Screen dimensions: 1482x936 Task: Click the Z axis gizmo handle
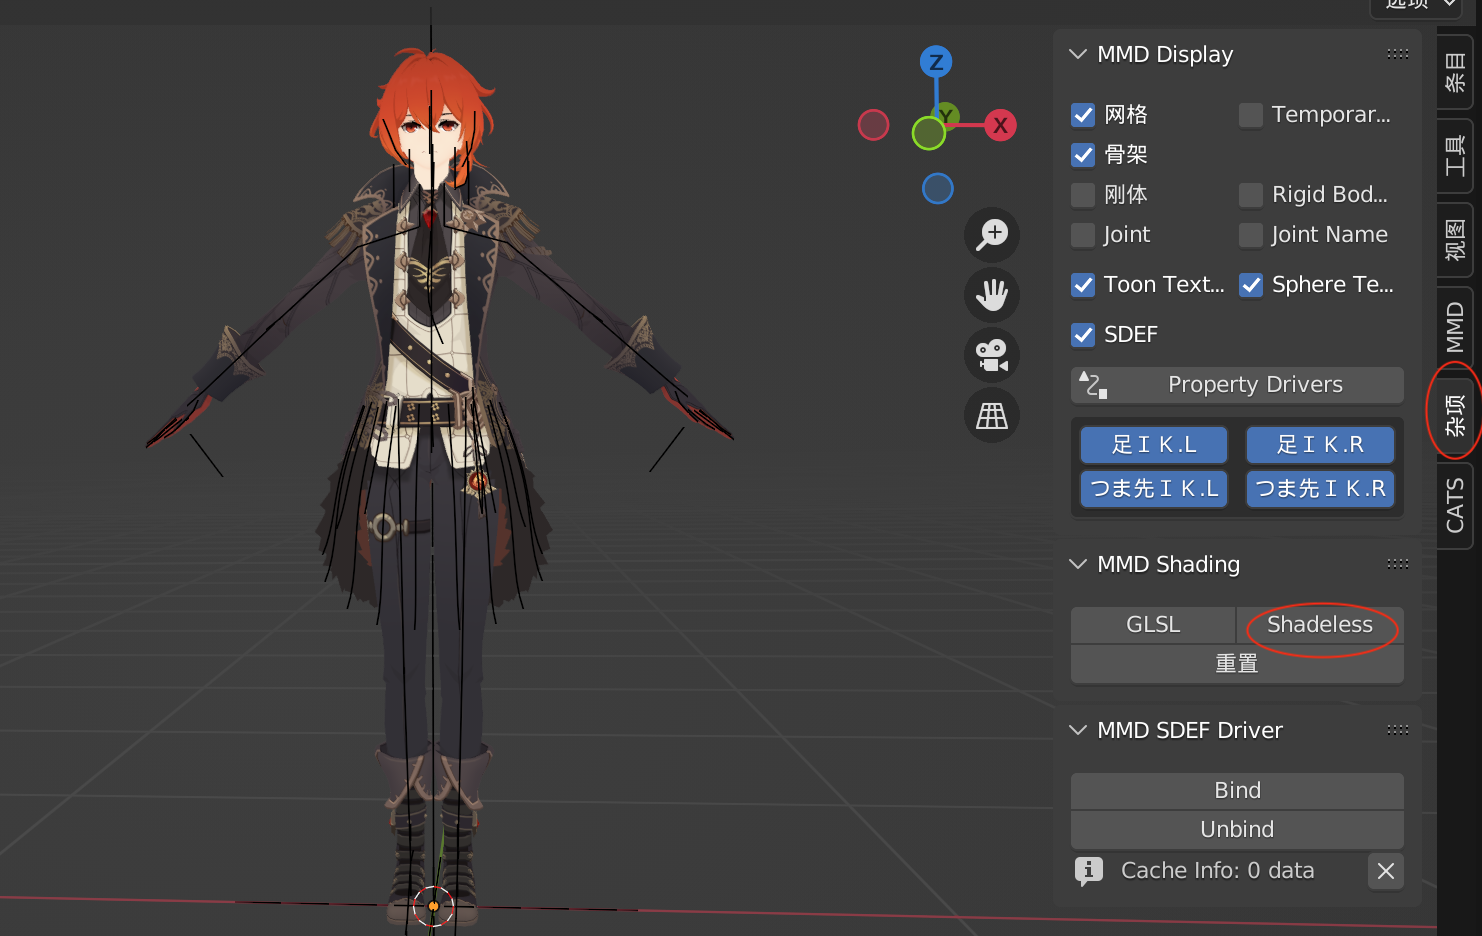pos(936,62)
